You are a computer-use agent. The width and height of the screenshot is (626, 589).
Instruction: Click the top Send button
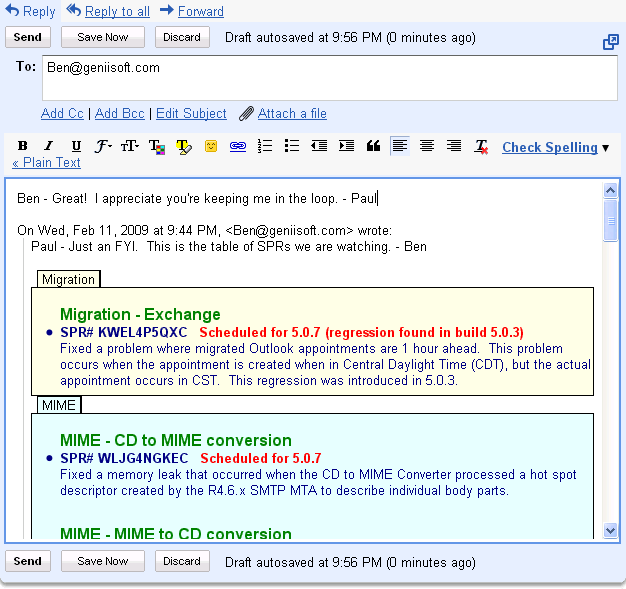[x=28, y=37]
